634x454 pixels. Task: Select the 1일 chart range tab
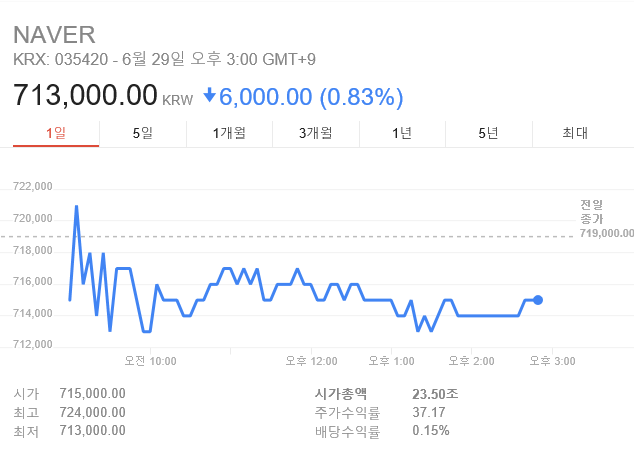[x=56, y=133]
